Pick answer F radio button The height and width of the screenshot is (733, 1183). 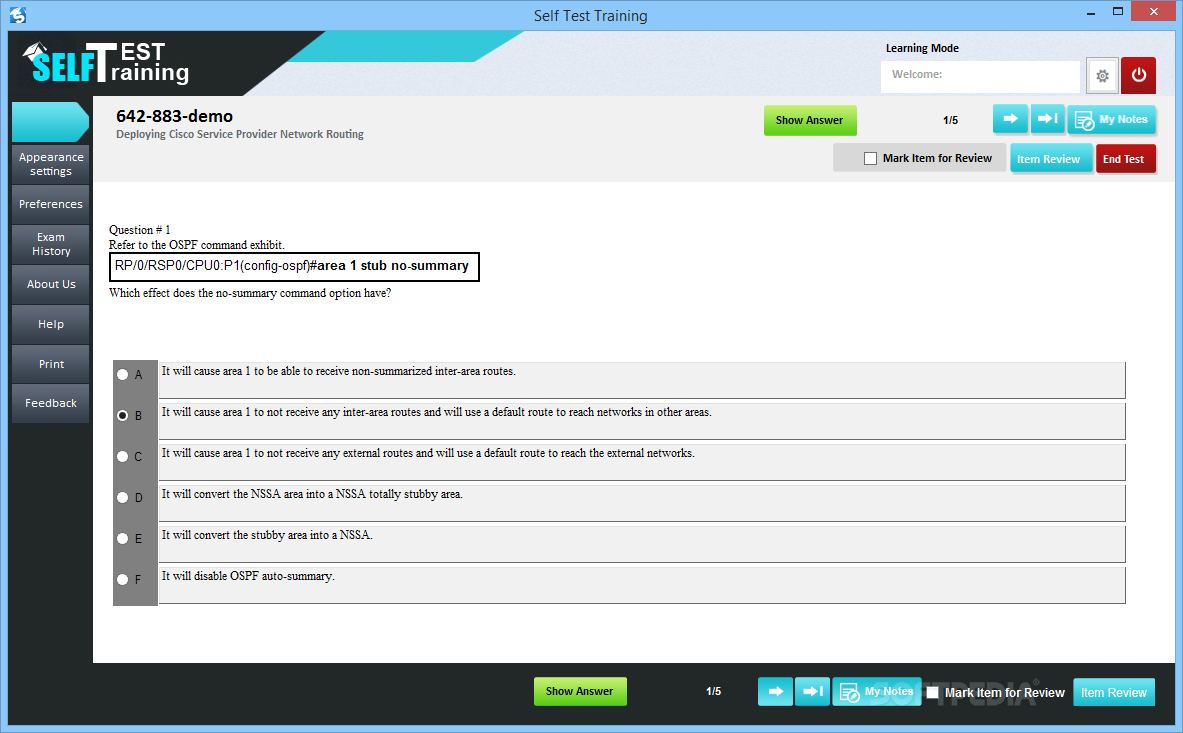coord(122,579)
